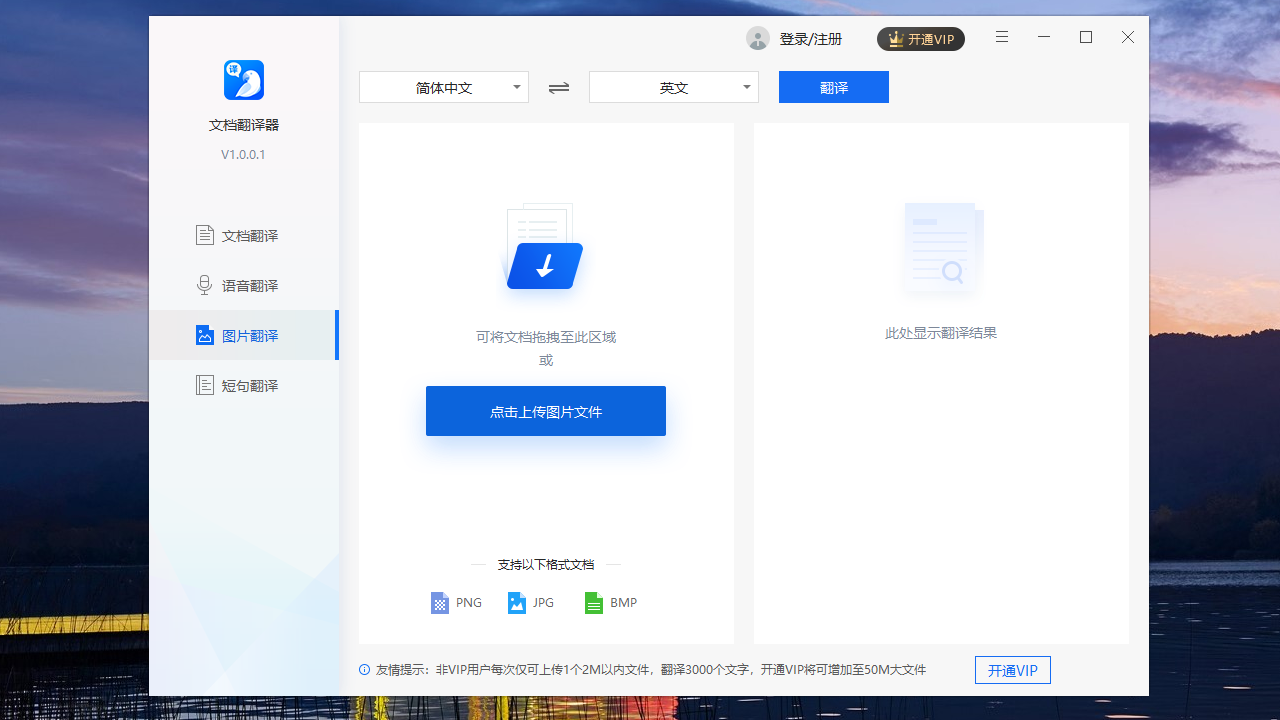Screen dimensions: 1280x720
Task: Click the 登录/注册 login link
Action: pos(810,38)
